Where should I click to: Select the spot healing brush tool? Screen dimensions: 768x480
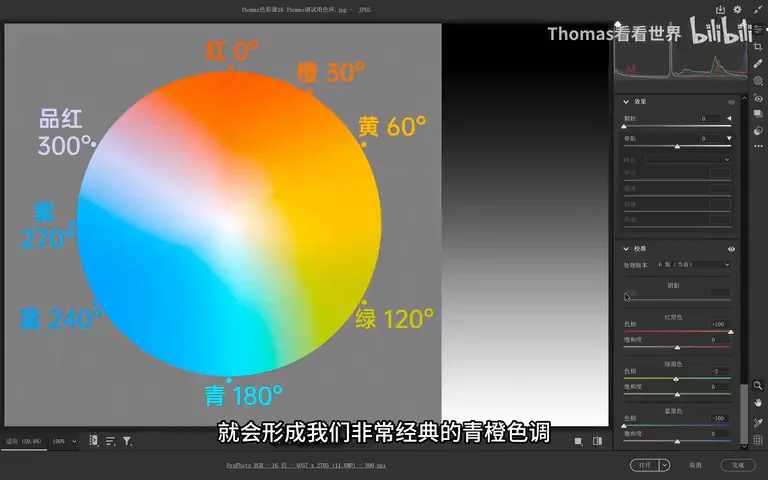tap(758, 64)
